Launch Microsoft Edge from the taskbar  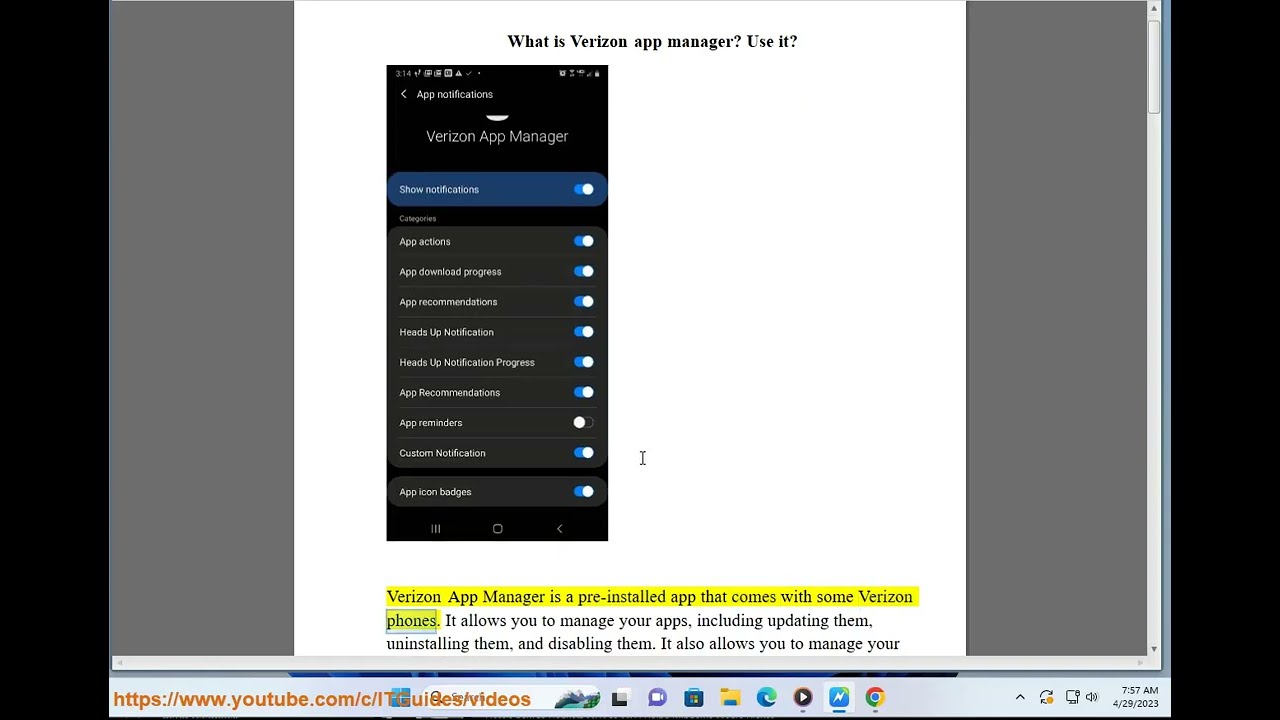pos(766,698)
